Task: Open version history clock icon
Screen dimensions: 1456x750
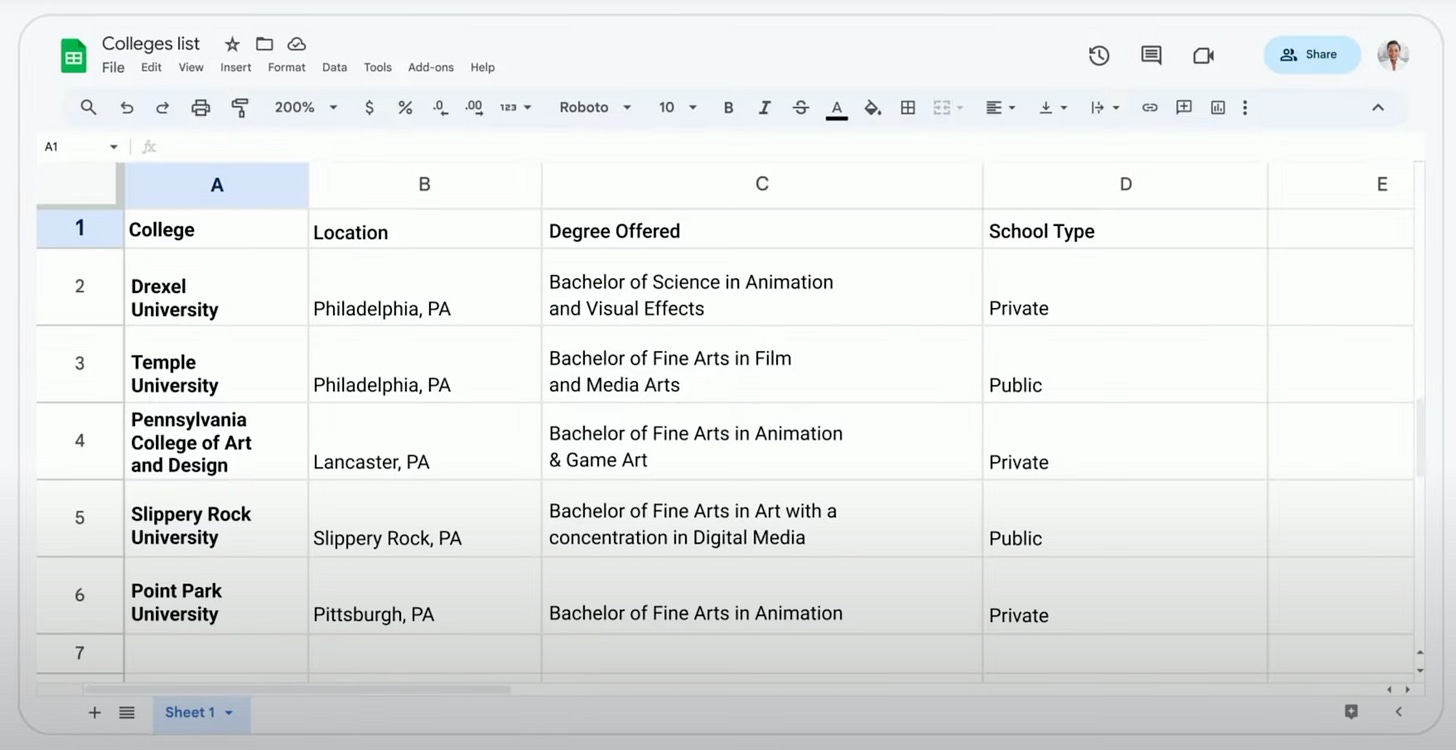Action: [x=1099, y=56]
